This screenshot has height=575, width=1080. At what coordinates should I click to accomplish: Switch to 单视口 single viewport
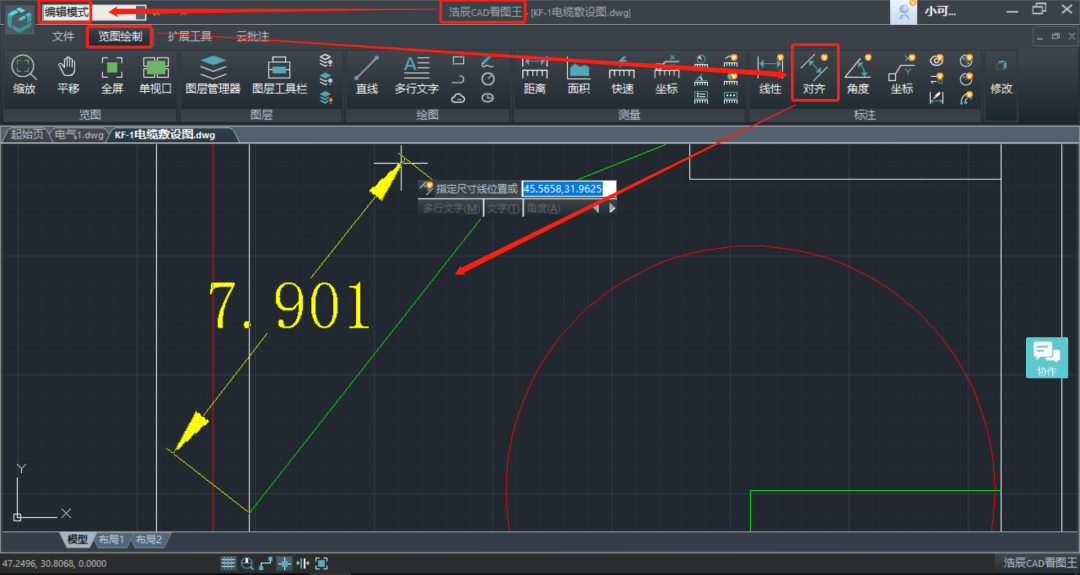156,74
